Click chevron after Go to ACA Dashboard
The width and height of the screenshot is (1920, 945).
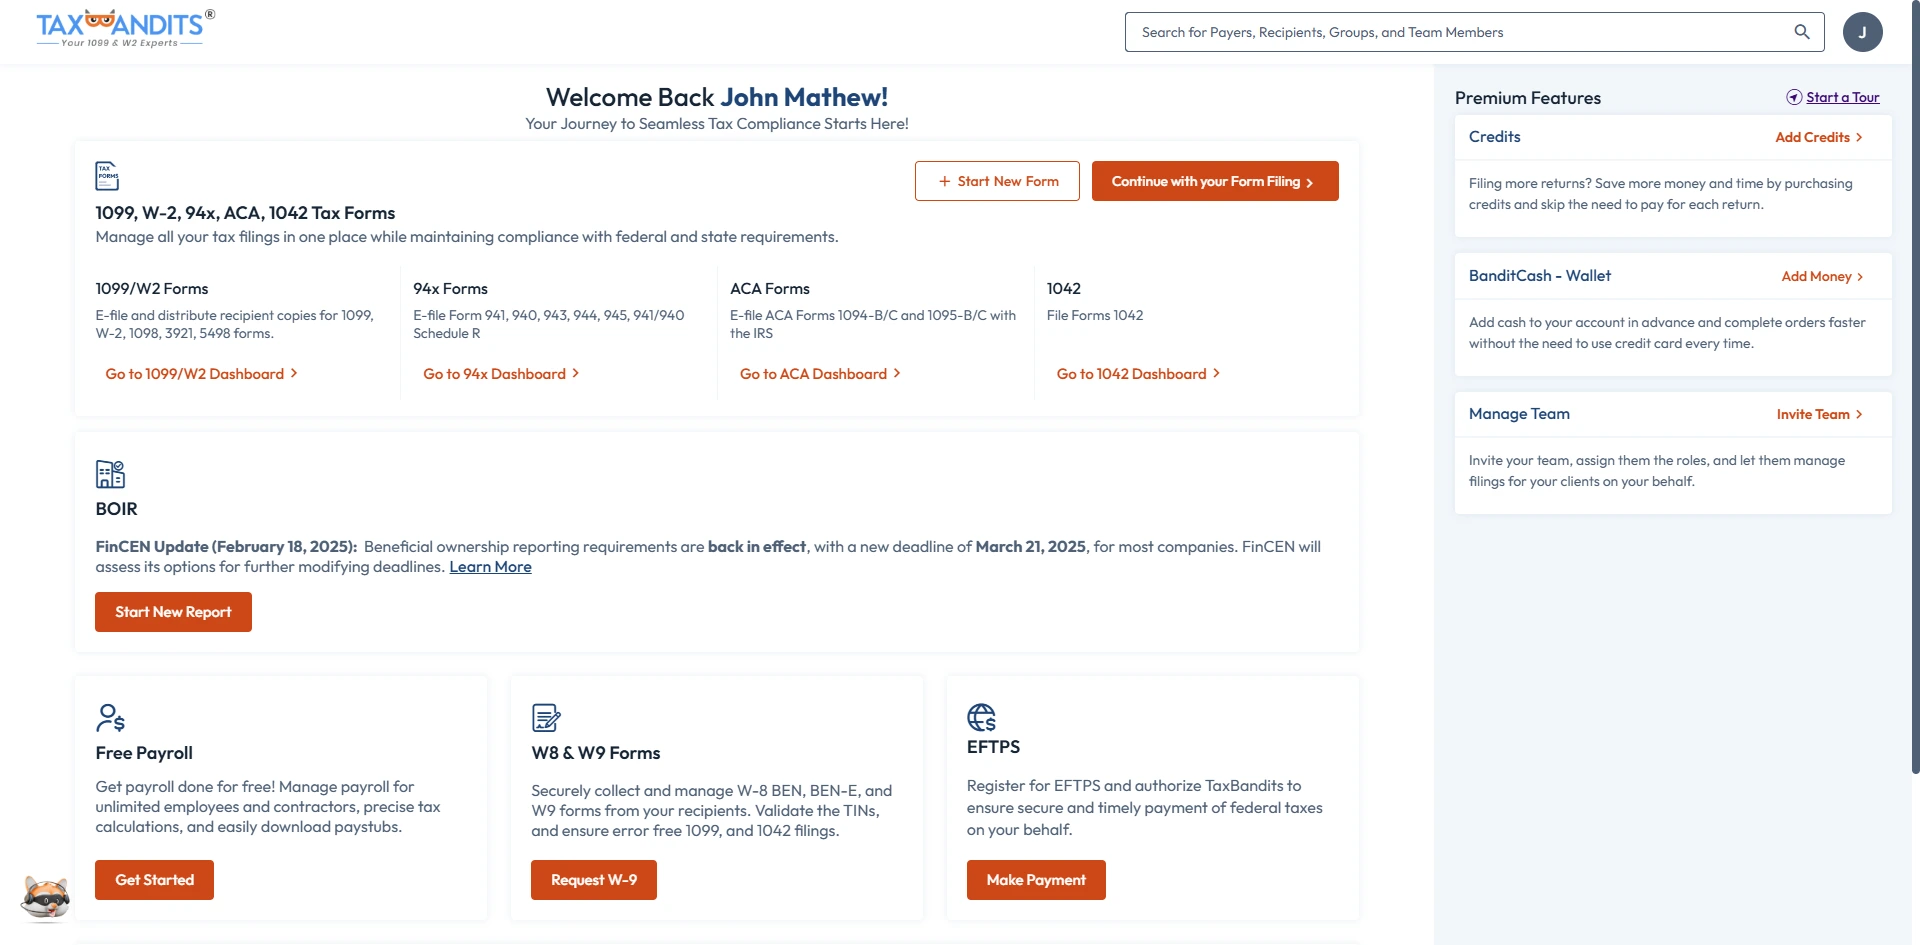(897, 373)
